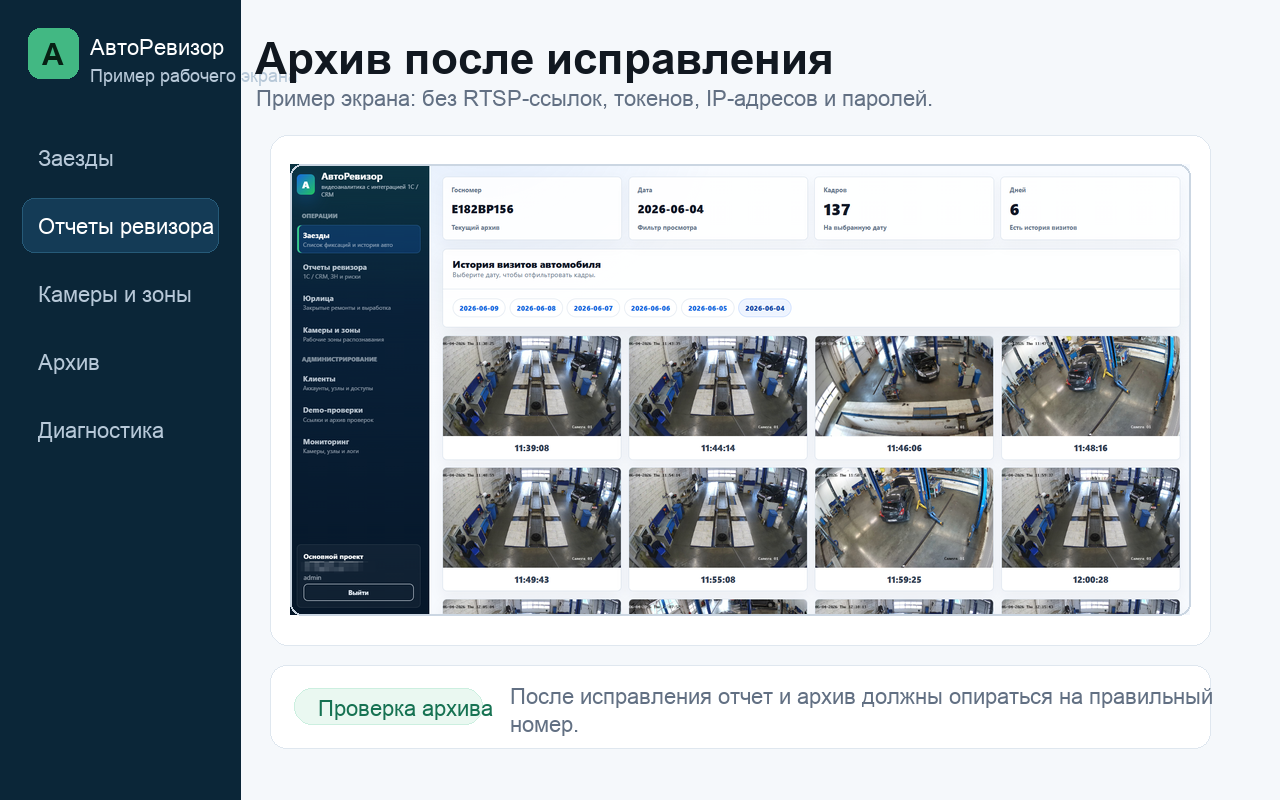Click the Выйти button in the embedded screenshot
Viewport: 1280px width, 800px height.
358,592
